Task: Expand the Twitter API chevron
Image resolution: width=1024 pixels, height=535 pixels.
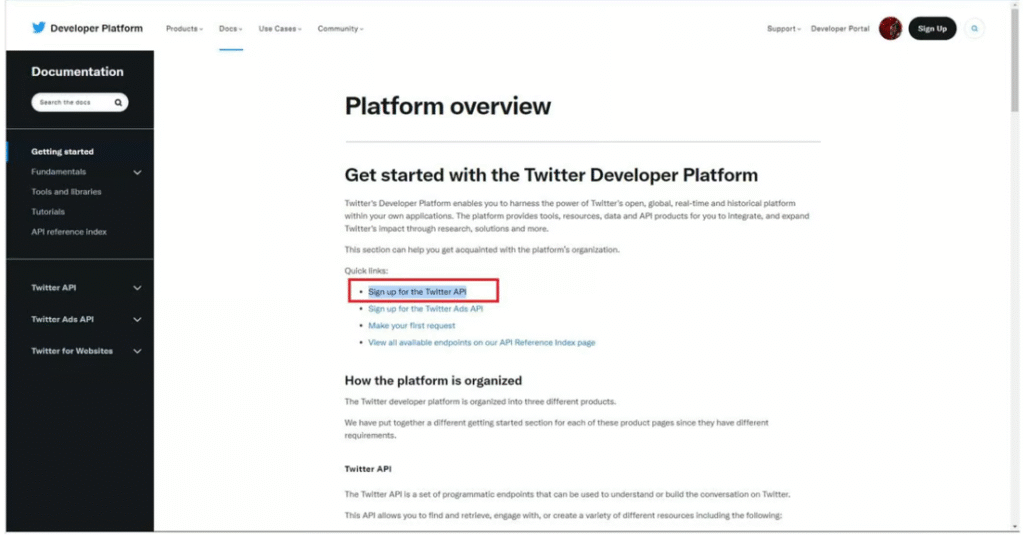Action: 137,288
